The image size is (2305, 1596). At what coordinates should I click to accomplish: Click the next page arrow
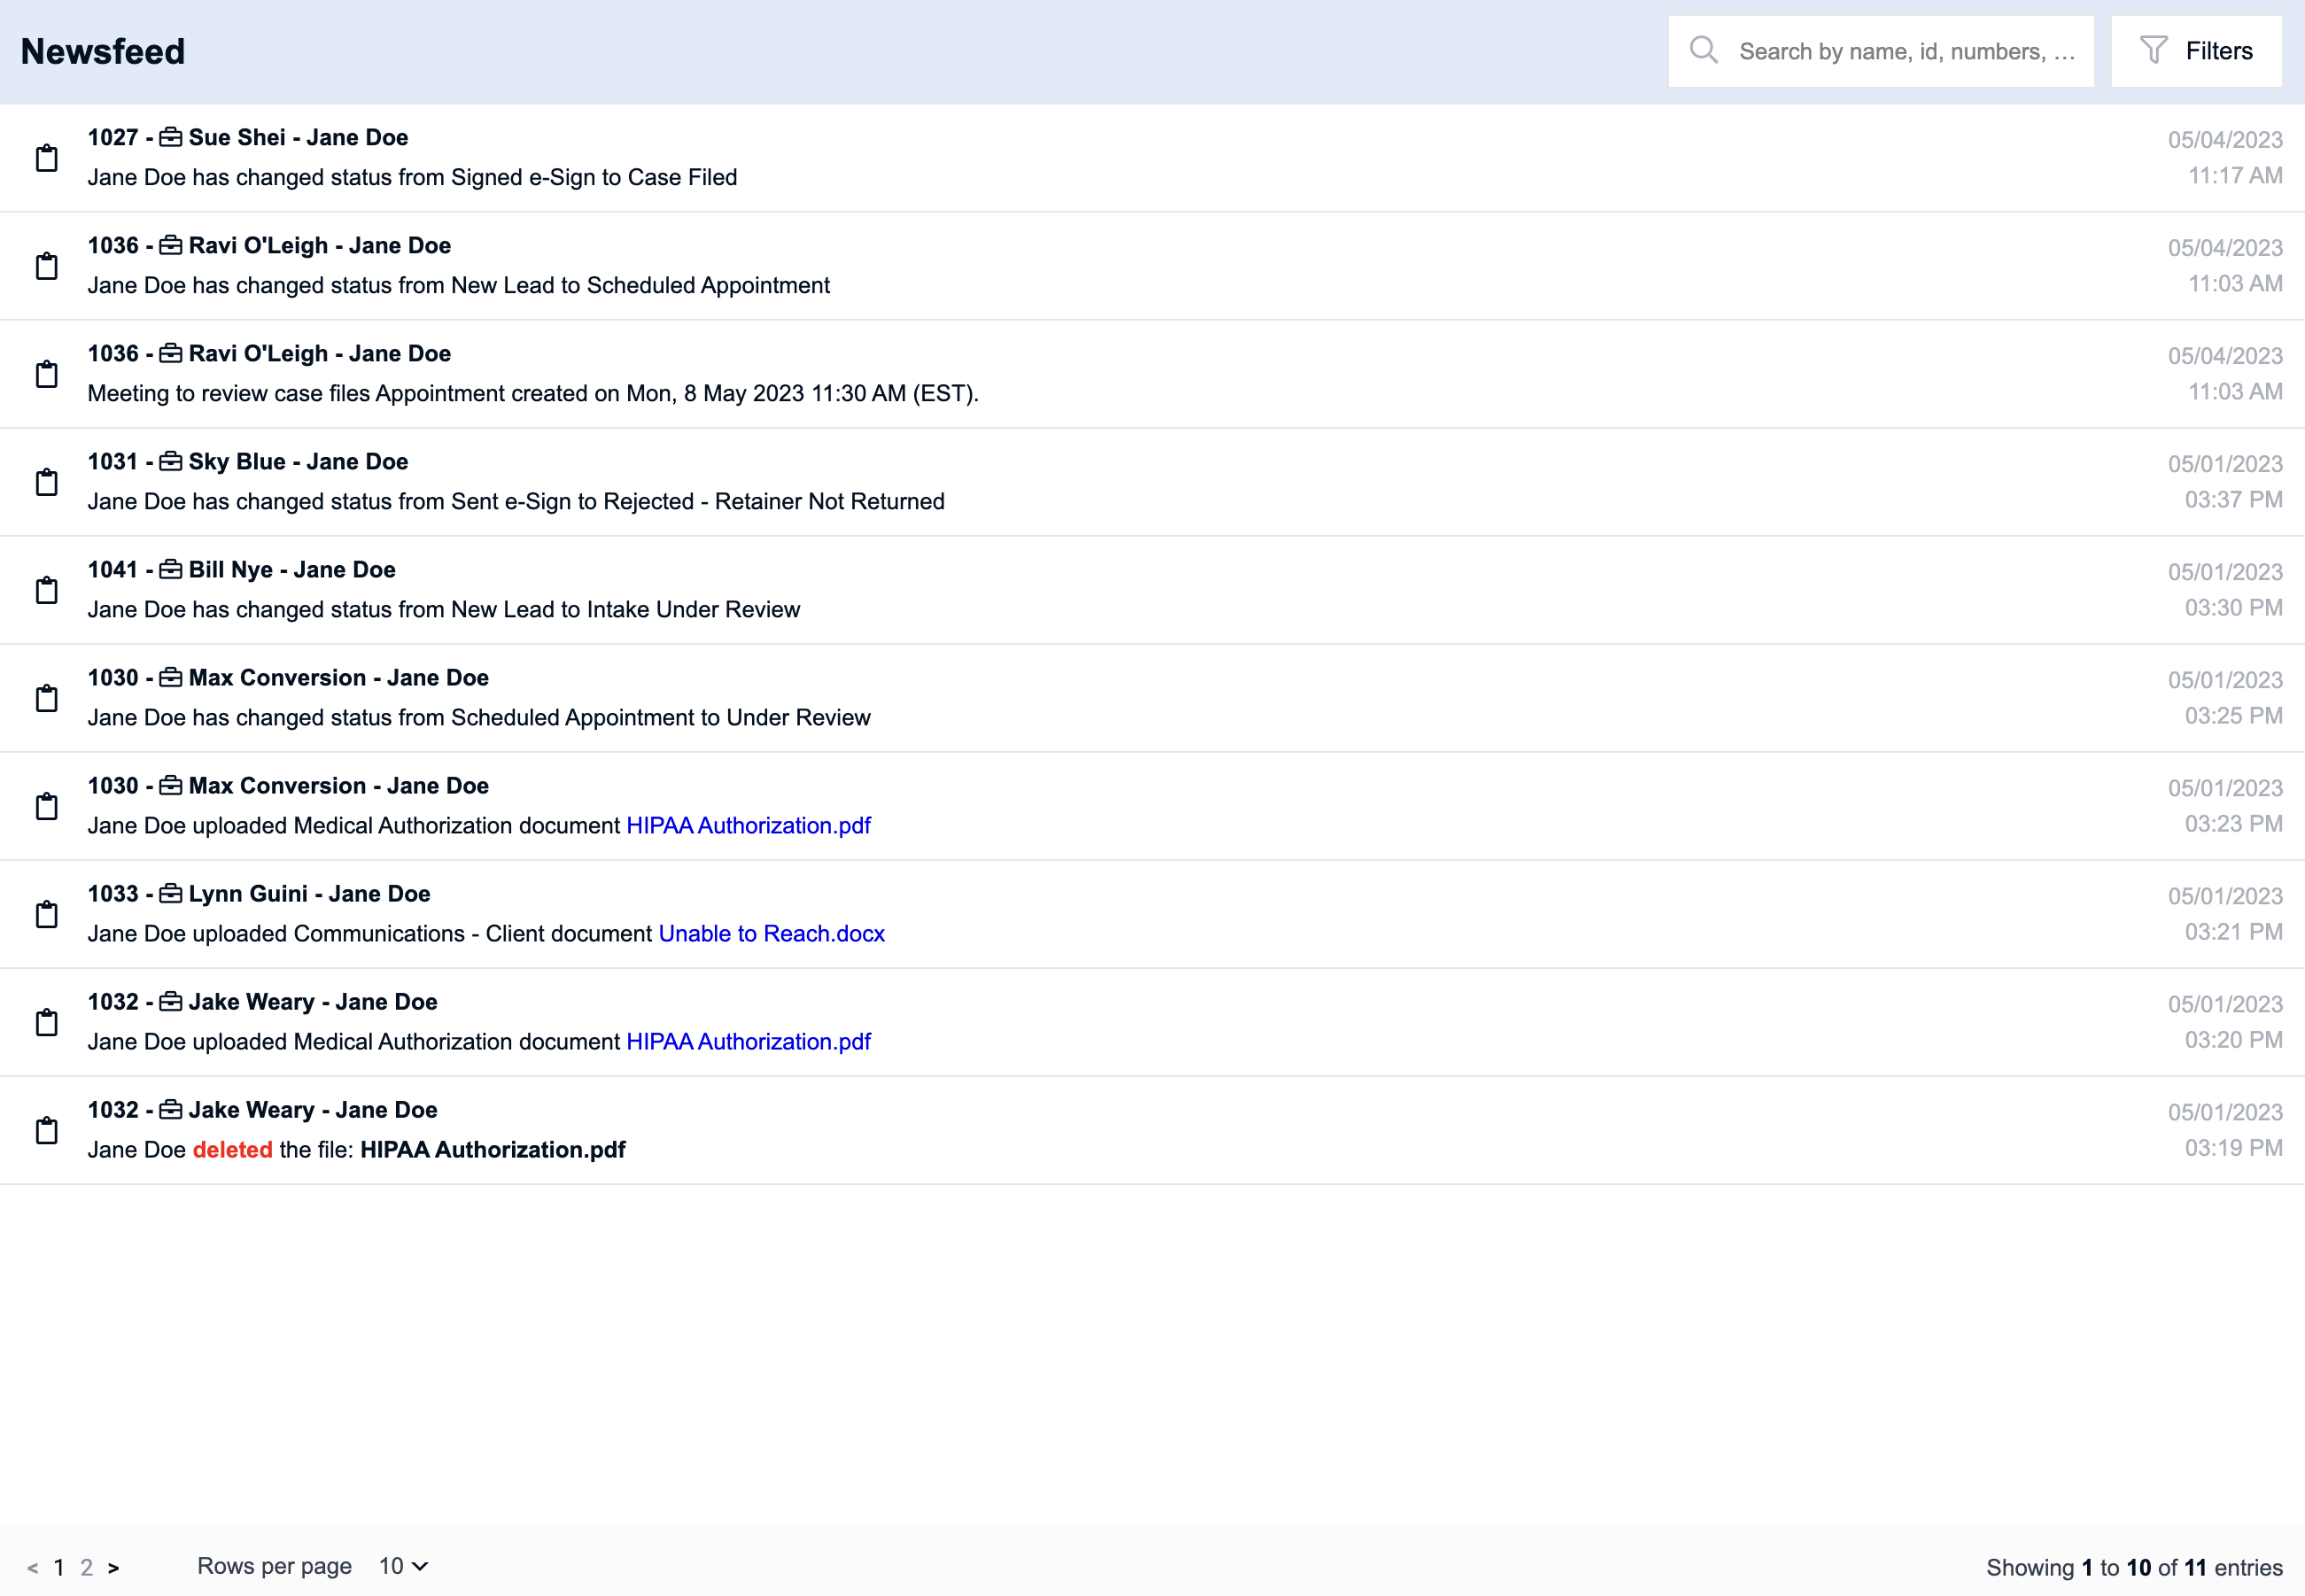(x=113, y=1568)
